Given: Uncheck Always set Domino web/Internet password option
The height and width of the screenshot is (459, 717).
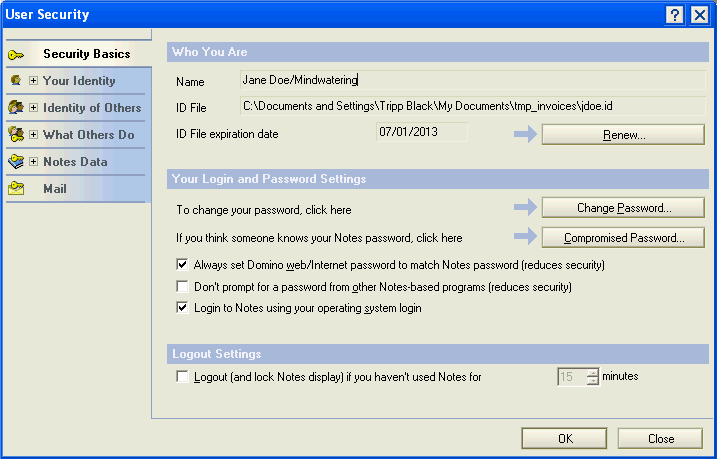Looking at the screenshot, I should [x=182, y=265].
